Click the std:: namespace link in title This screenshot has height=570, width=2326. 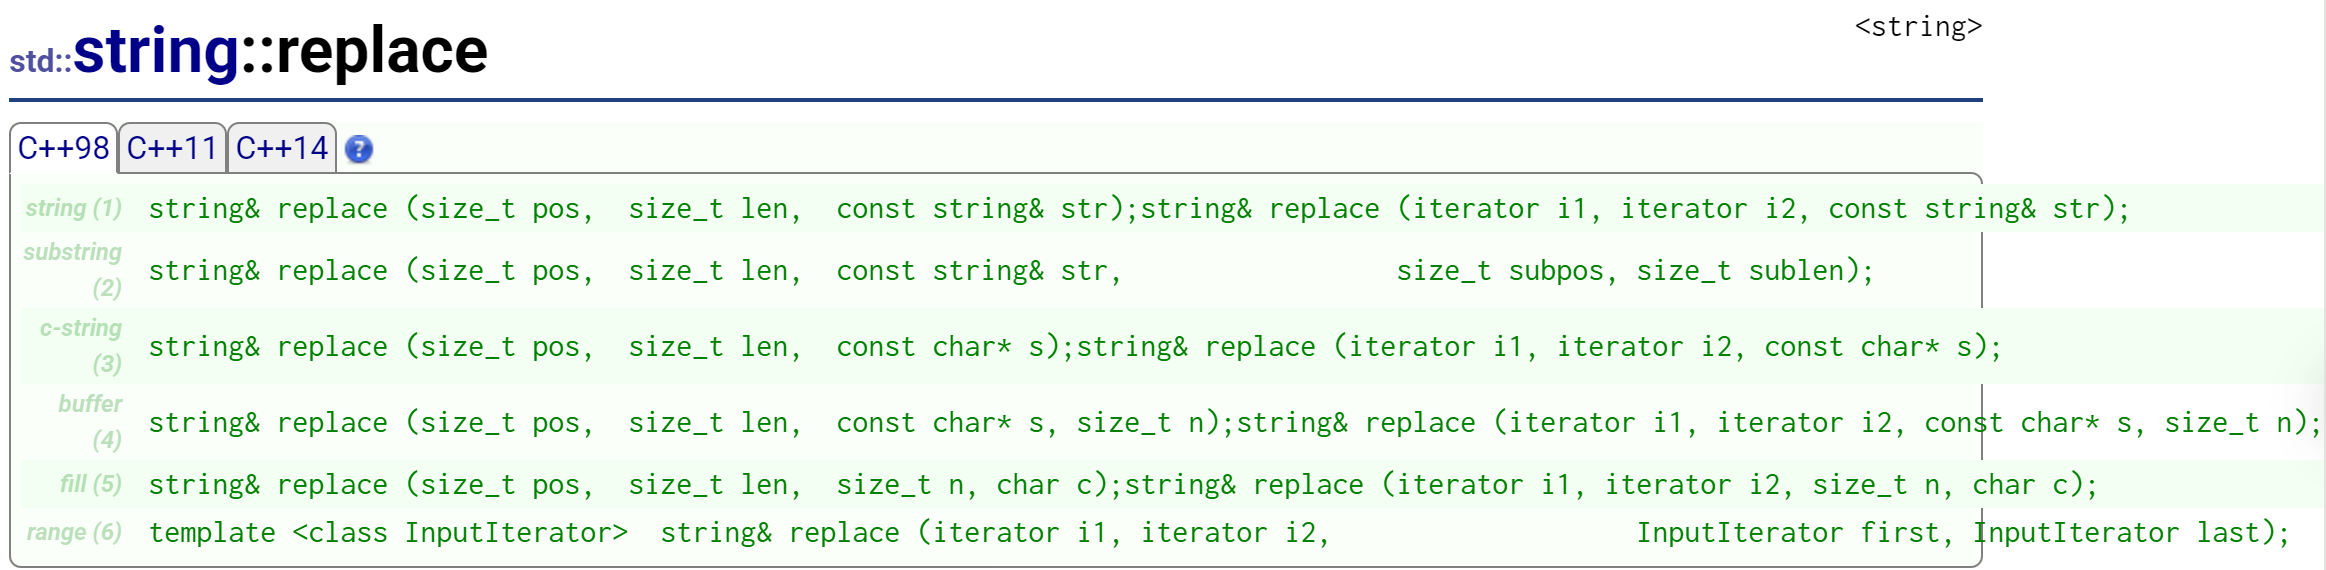(41, 61)
